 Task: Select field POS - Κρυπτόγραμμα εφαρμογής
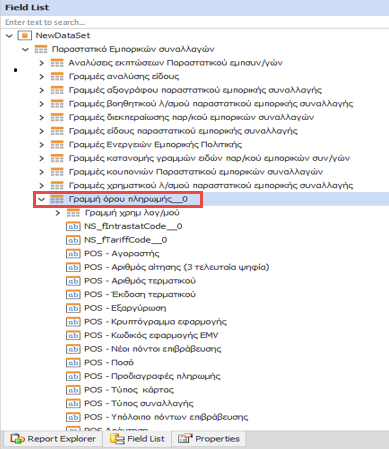click(156, 322)
